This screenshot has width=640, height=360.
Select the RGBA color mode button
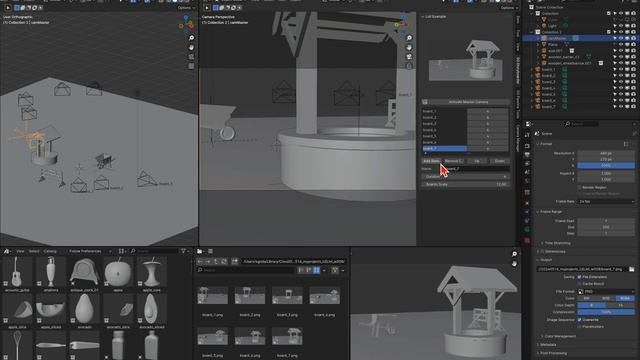click(x=625, y=298)
